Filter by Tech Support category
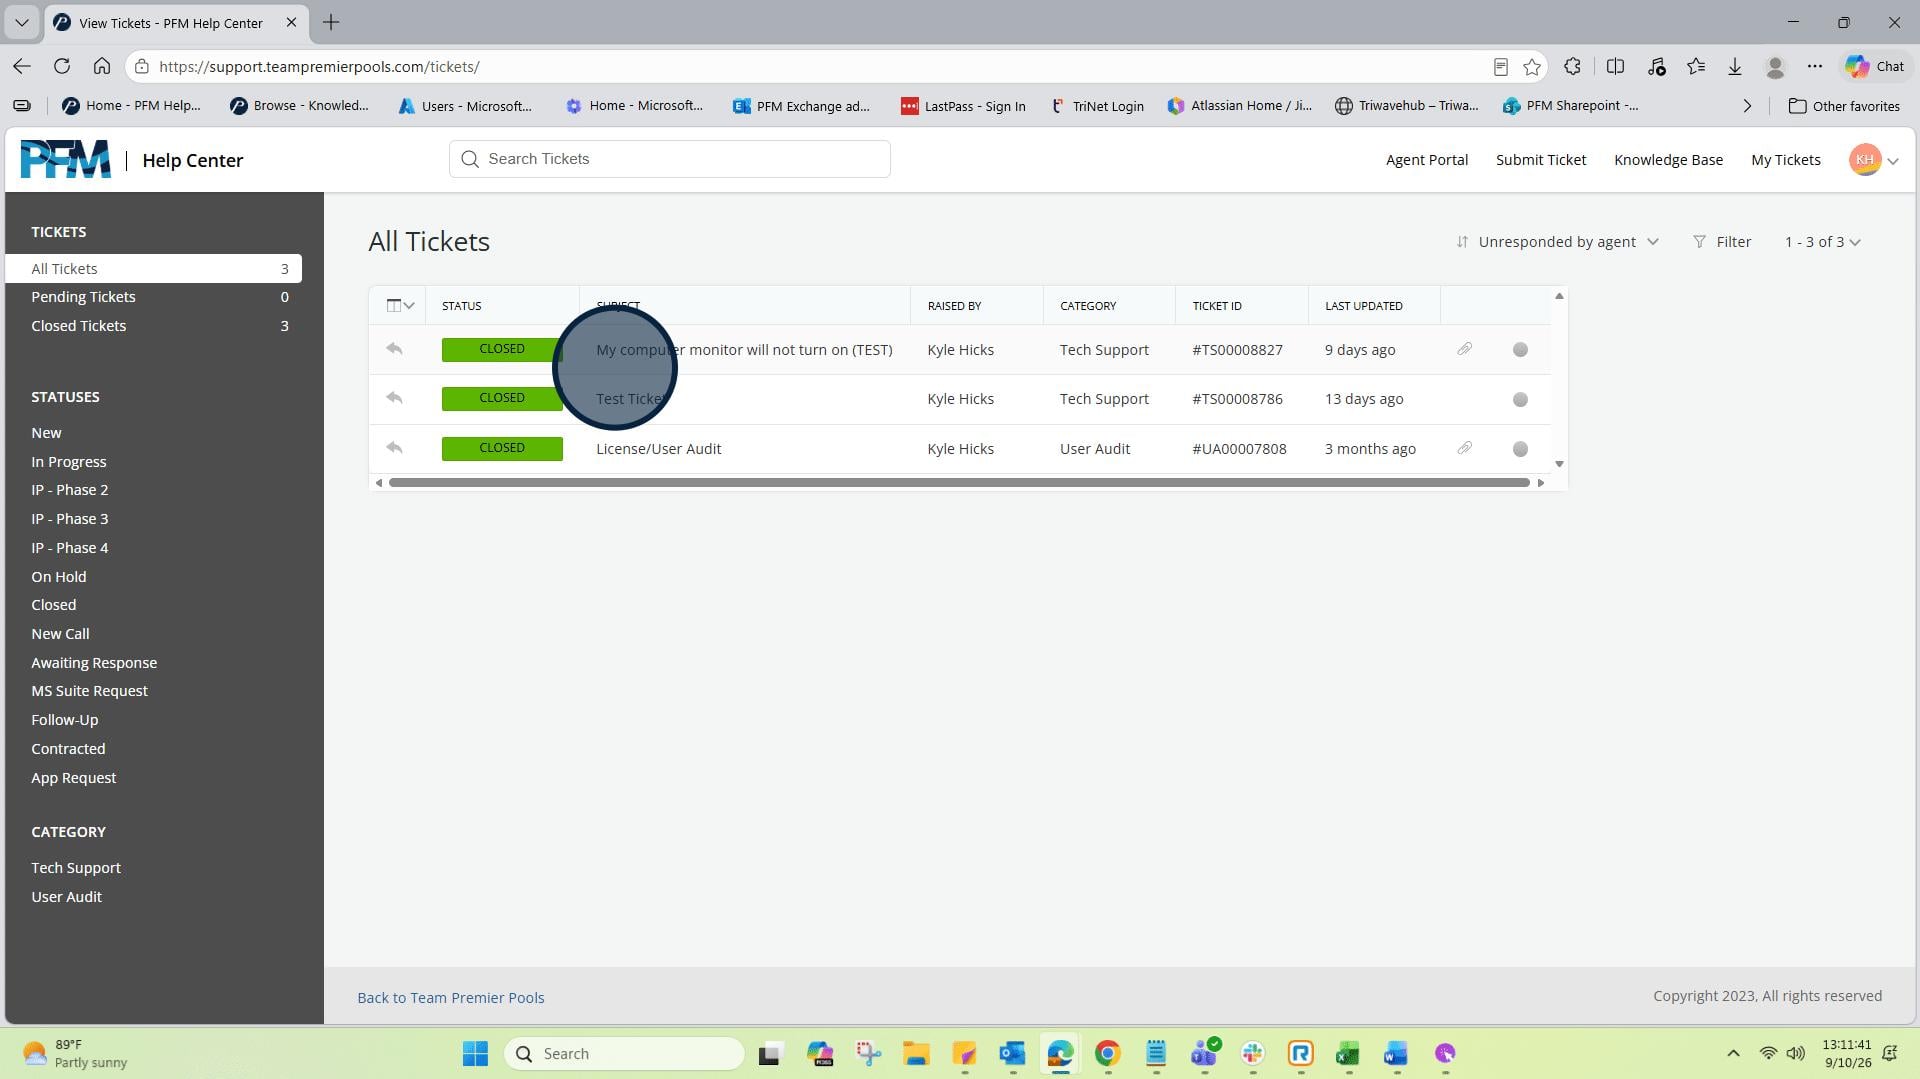The height and width of the screenshot is (1079, 1920). coord(75,868)
